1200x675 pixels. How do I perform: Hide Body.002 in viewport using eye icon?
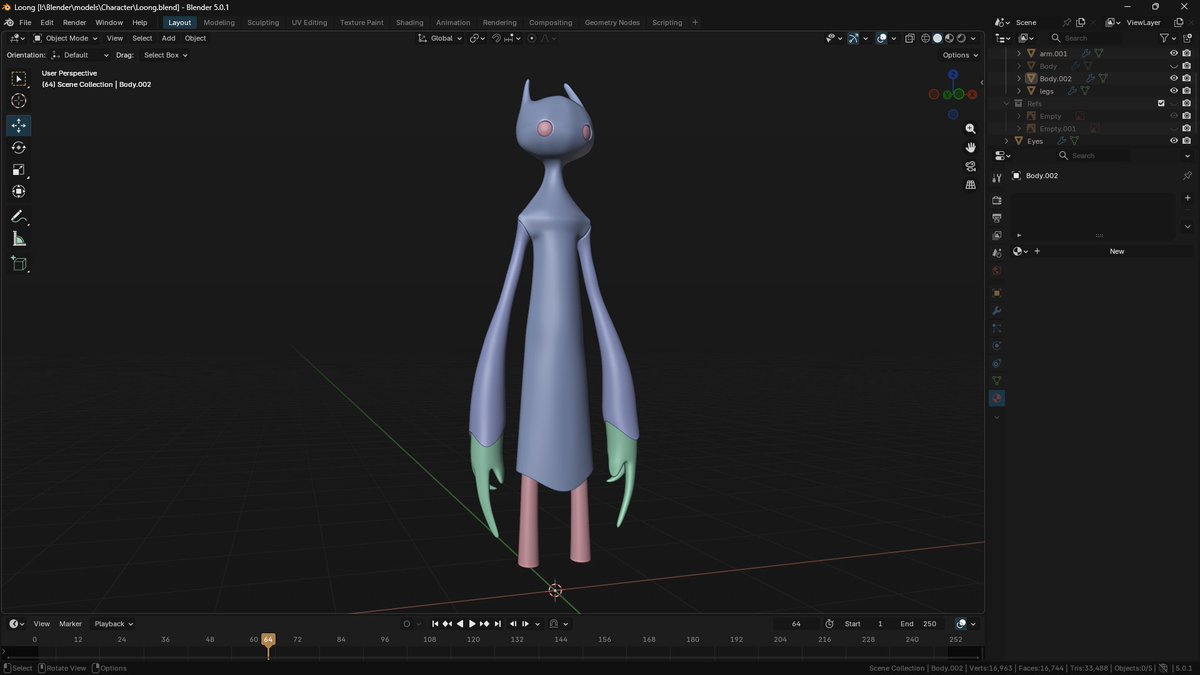click(x=1174, y=78)
